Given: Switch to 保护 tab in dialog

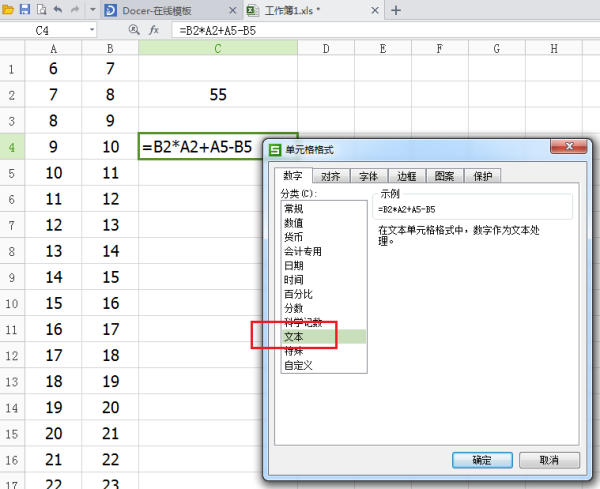Looking at the screenshot, I should point(483,176).
